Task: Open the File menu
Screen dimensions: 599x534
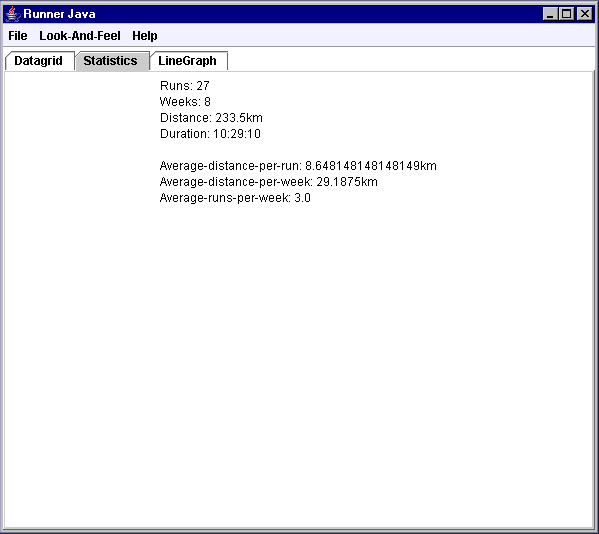Action: tap(18, 36)
